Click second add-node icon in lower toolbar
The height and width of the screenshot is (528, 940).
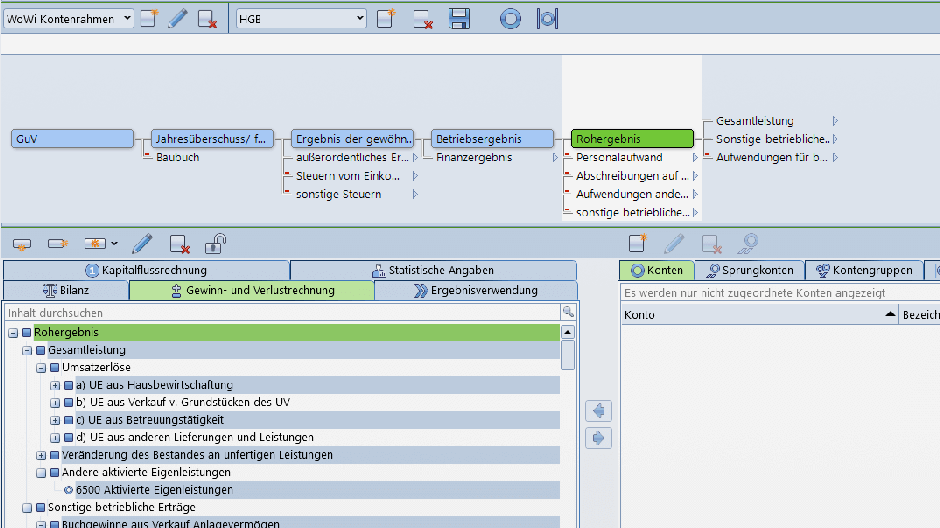coord(58,244)
